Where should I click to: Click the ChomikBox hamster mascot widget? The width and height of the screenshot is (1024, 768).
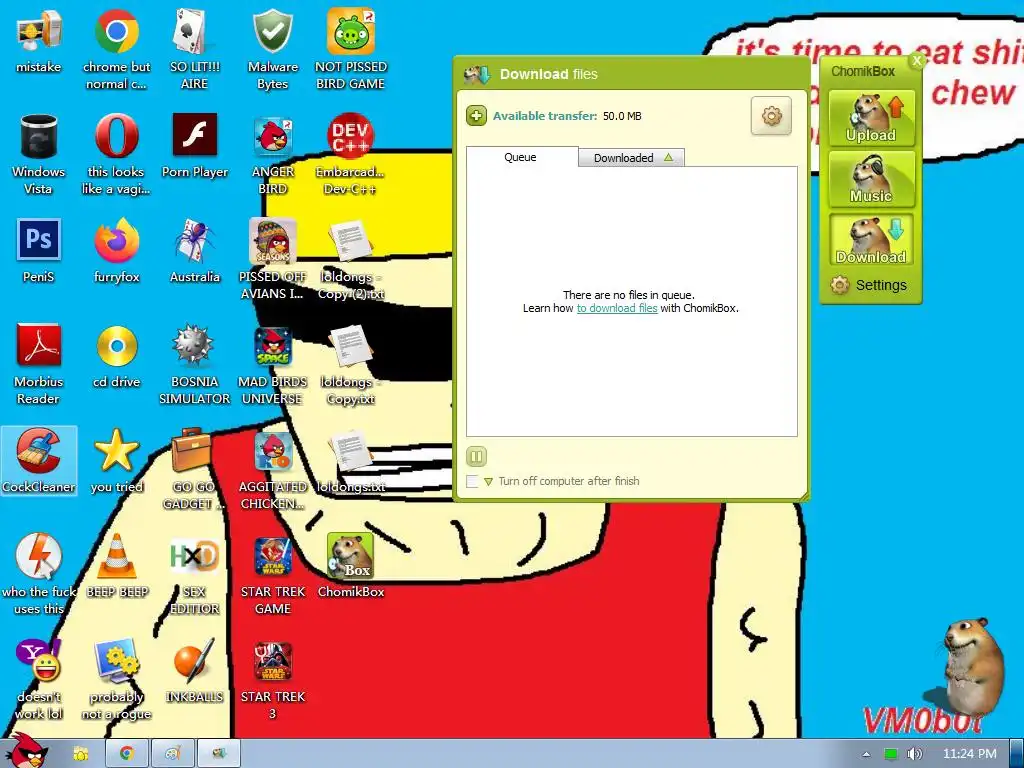(x=972, y=666)
